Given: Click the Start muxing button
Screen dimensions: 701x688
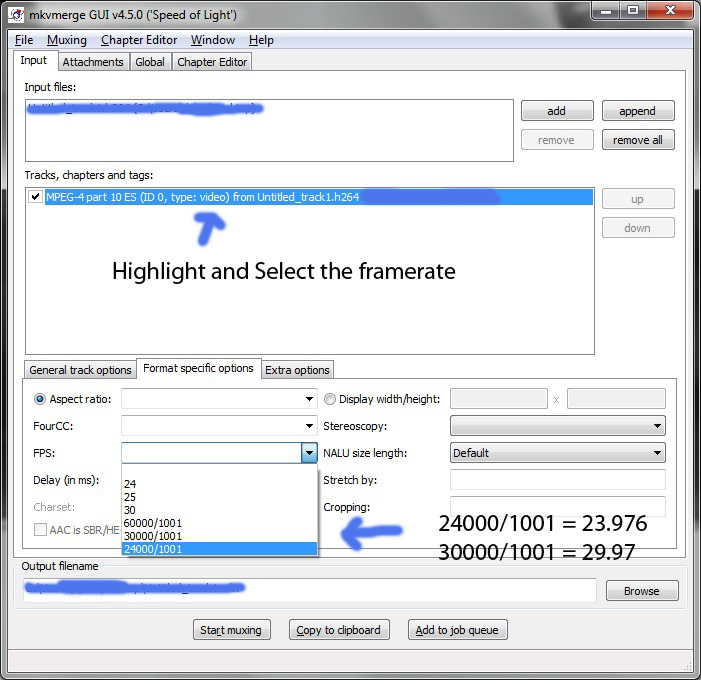Looking at the screenshot, I should [232, 629].
